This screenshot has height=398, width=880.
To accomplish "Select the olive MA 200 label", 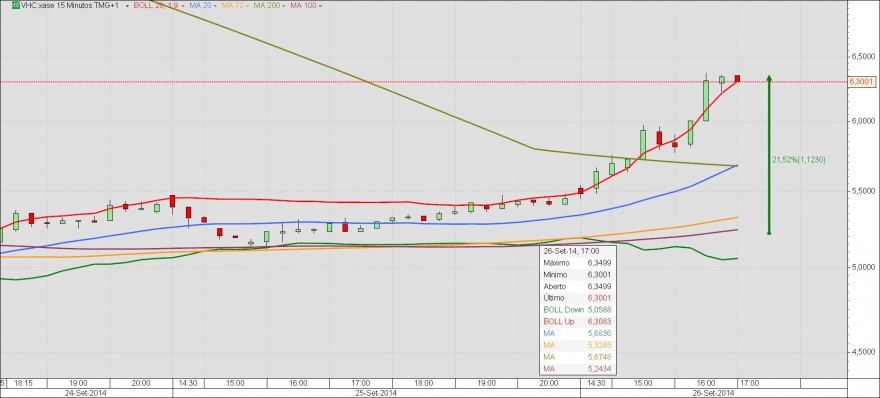I will 267,5.
